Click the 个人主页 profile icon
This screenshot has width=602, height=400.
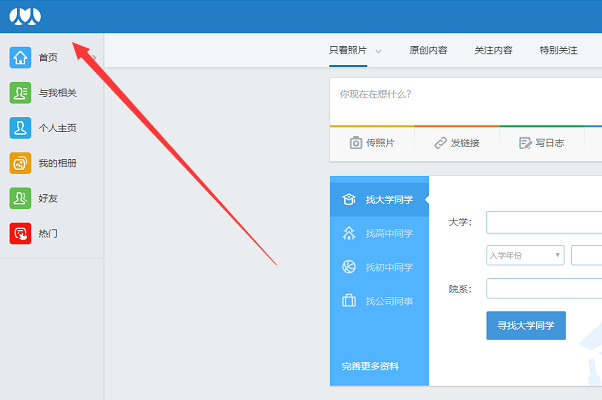pos(20,128)
